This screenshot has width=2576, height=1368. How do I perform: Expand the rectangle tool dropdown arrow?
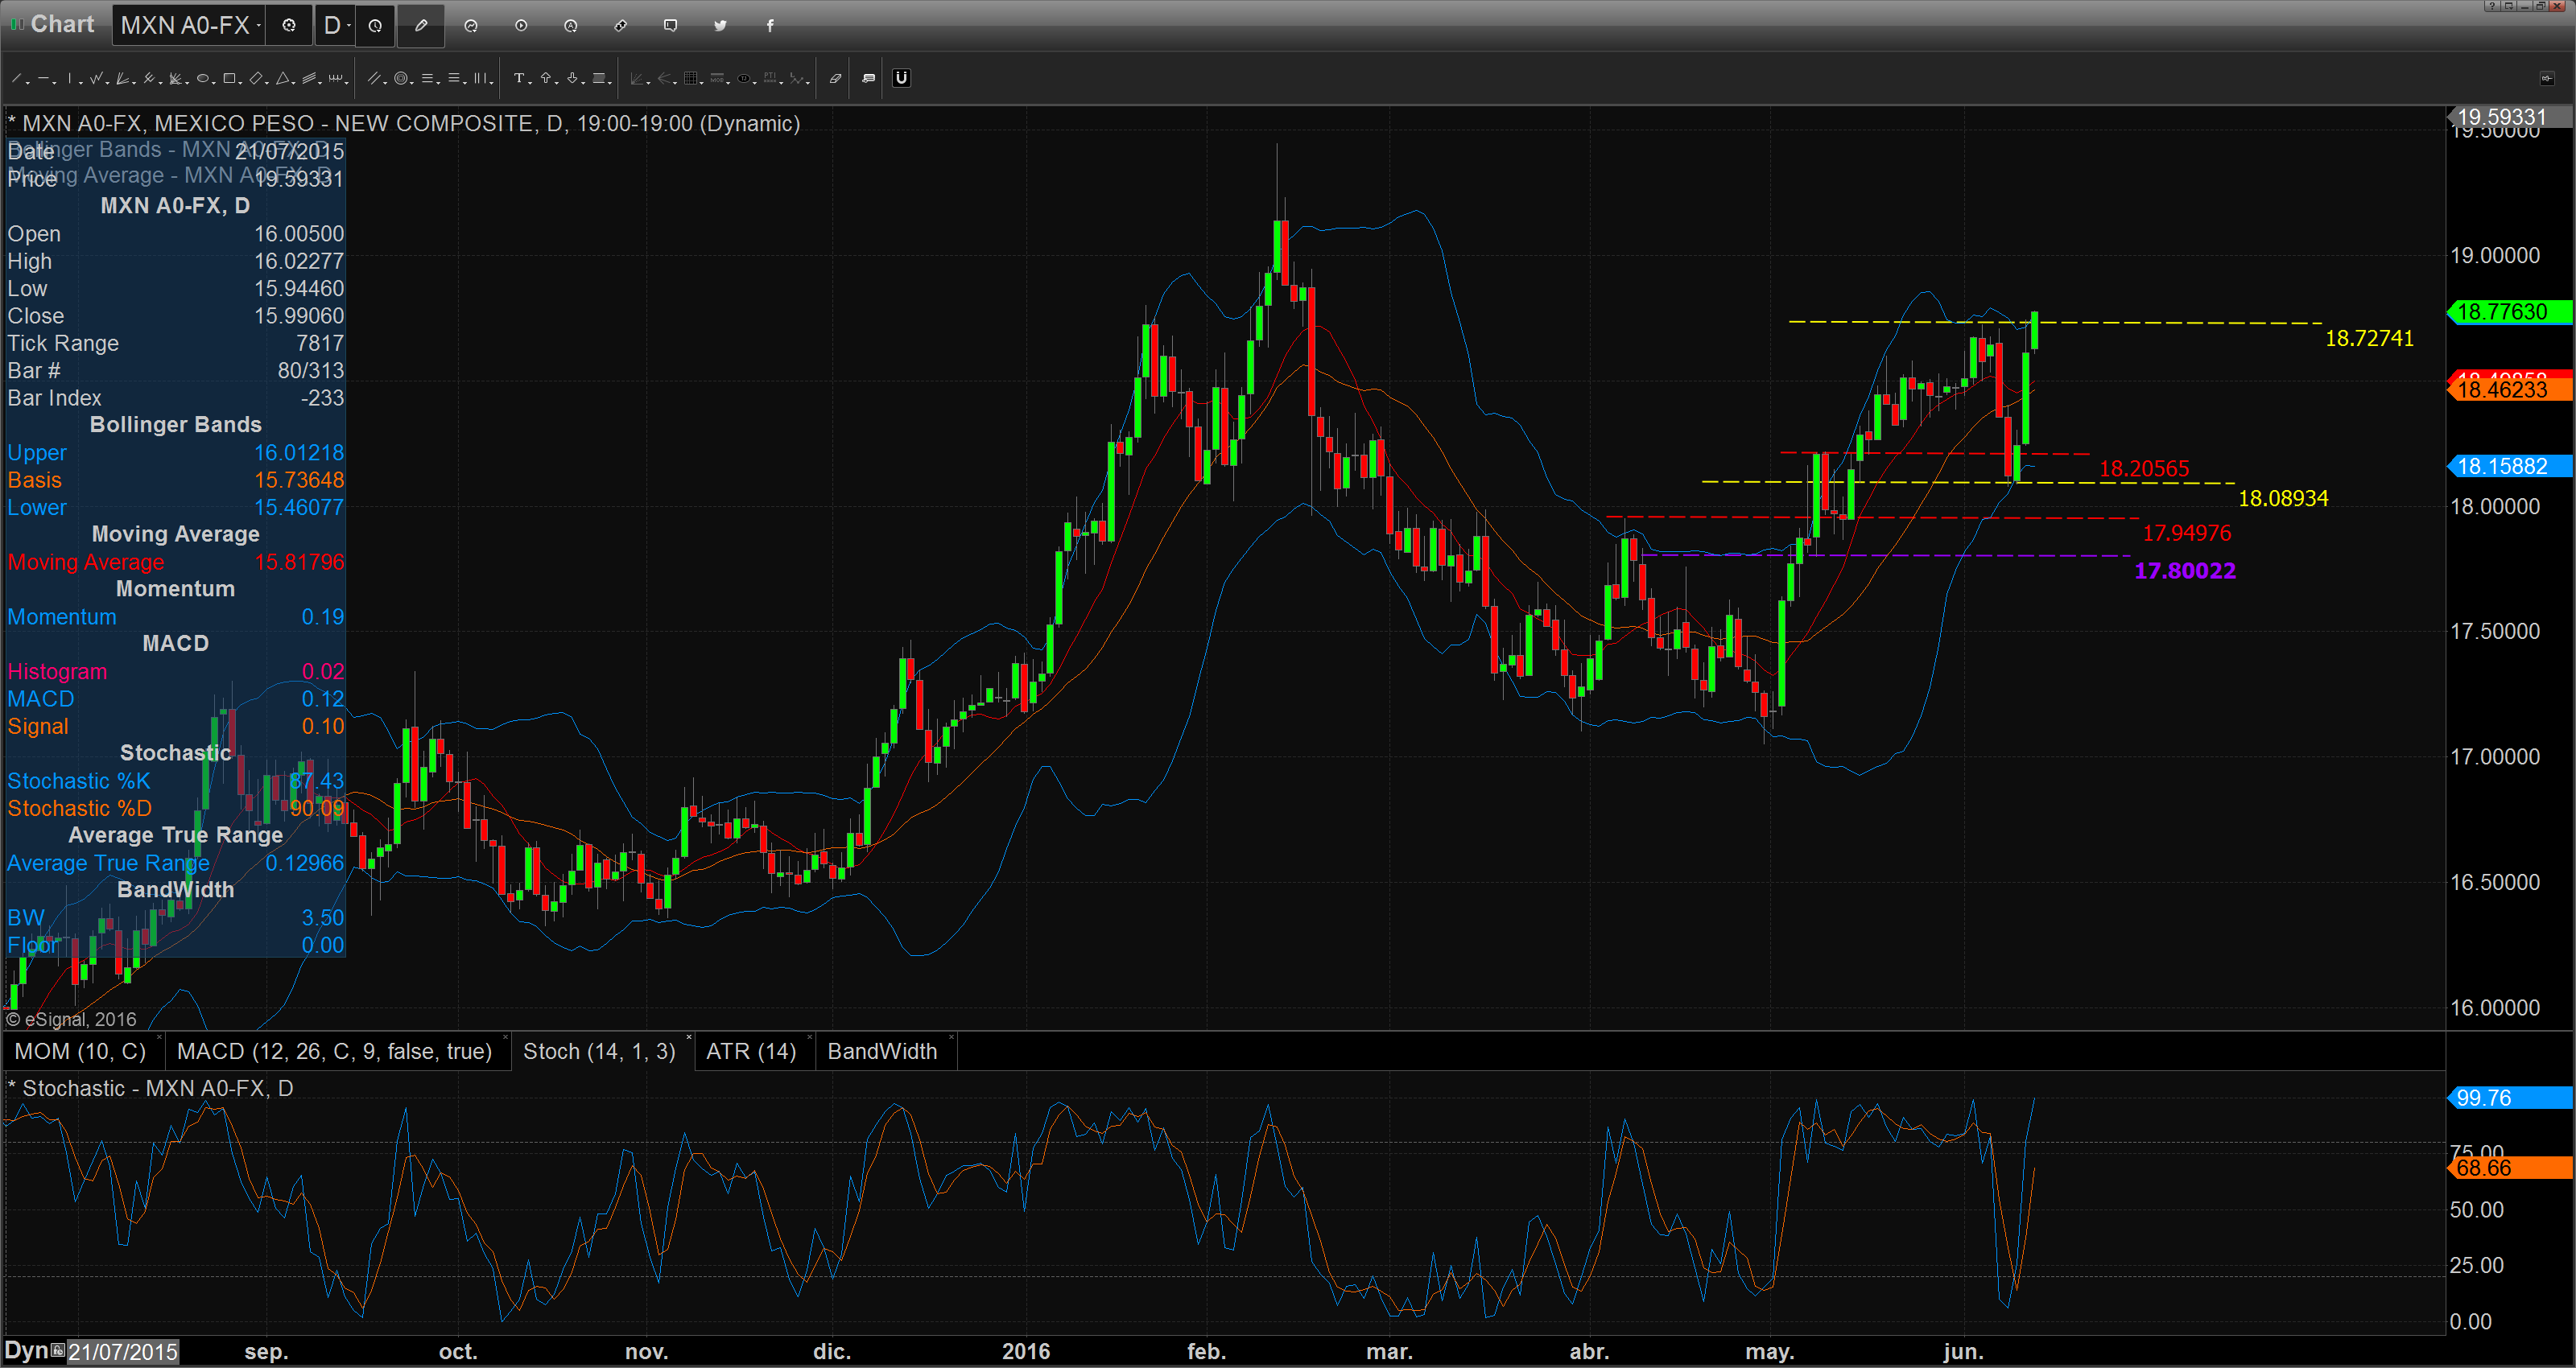click(240, 83)
